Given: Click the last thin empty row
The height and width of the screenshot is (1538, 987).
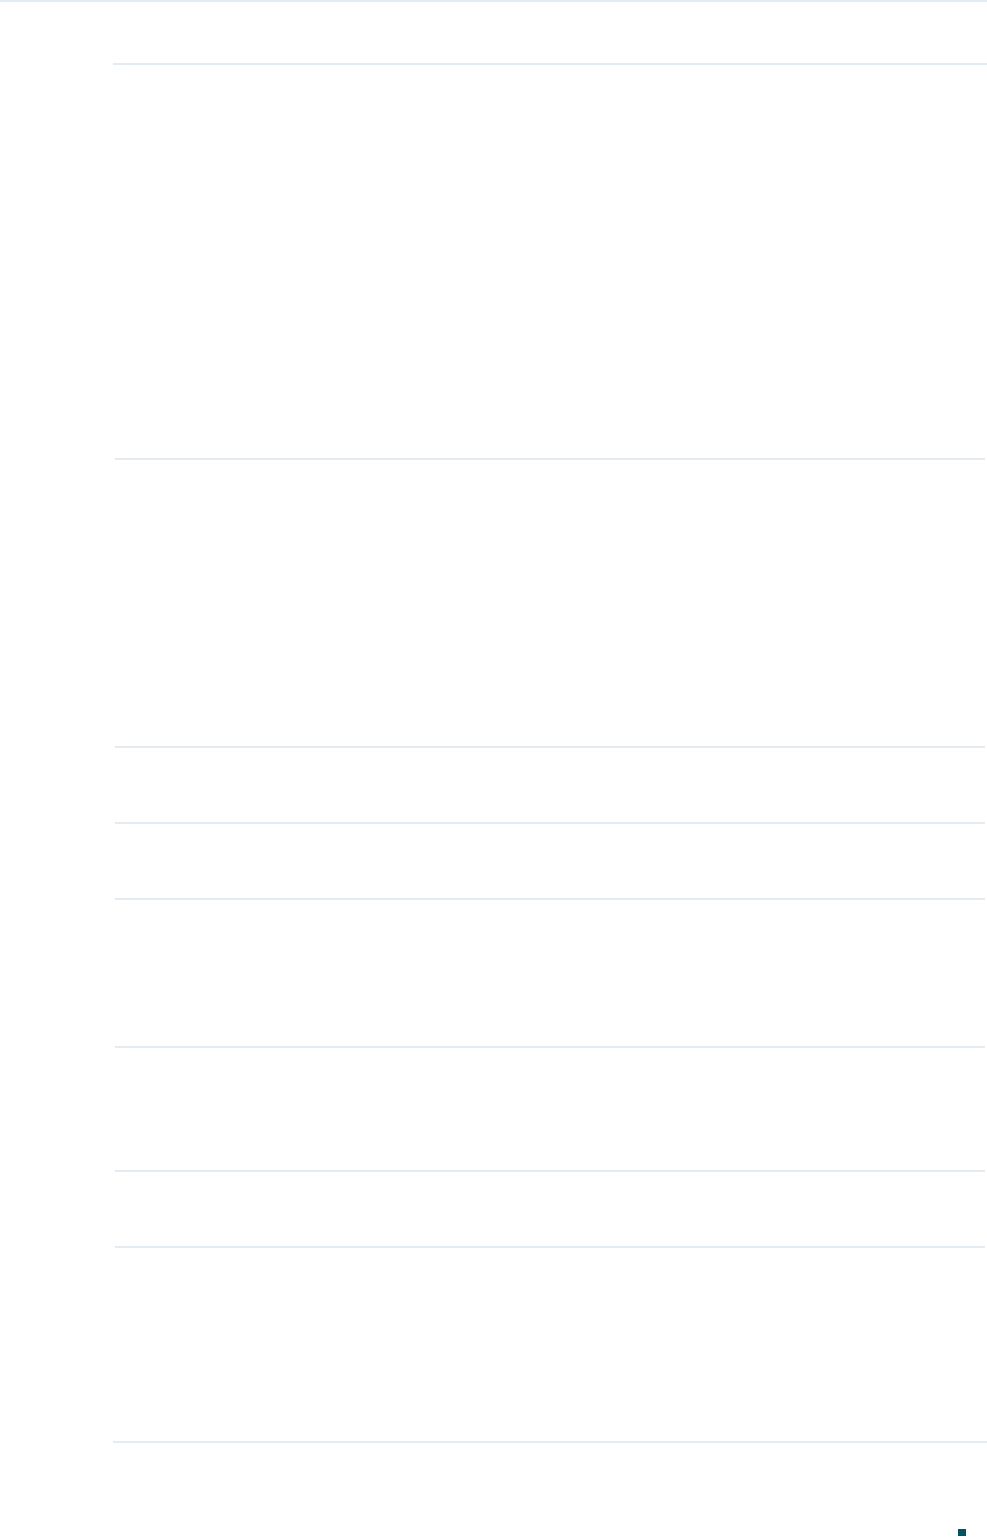Looking at the screenshot, I should [x=550, y=1209].
